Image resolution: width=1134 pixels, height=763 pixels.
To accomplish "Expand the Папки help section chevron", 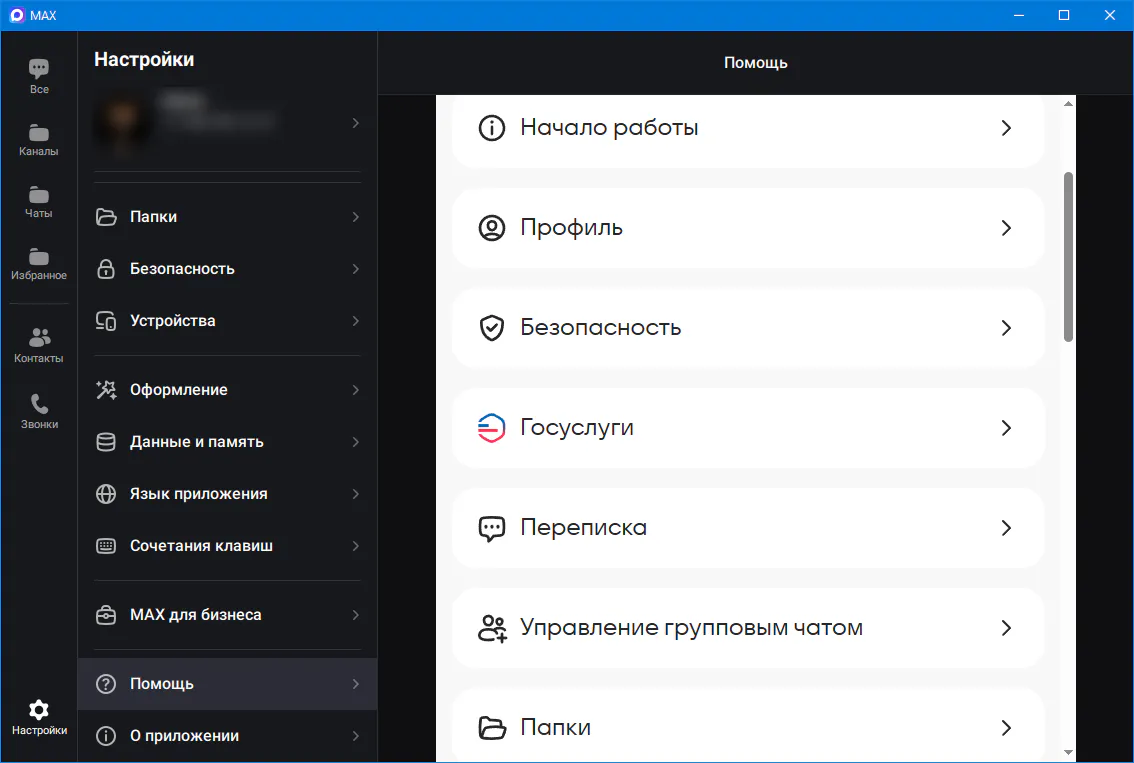I will (x=1006, y=728).
